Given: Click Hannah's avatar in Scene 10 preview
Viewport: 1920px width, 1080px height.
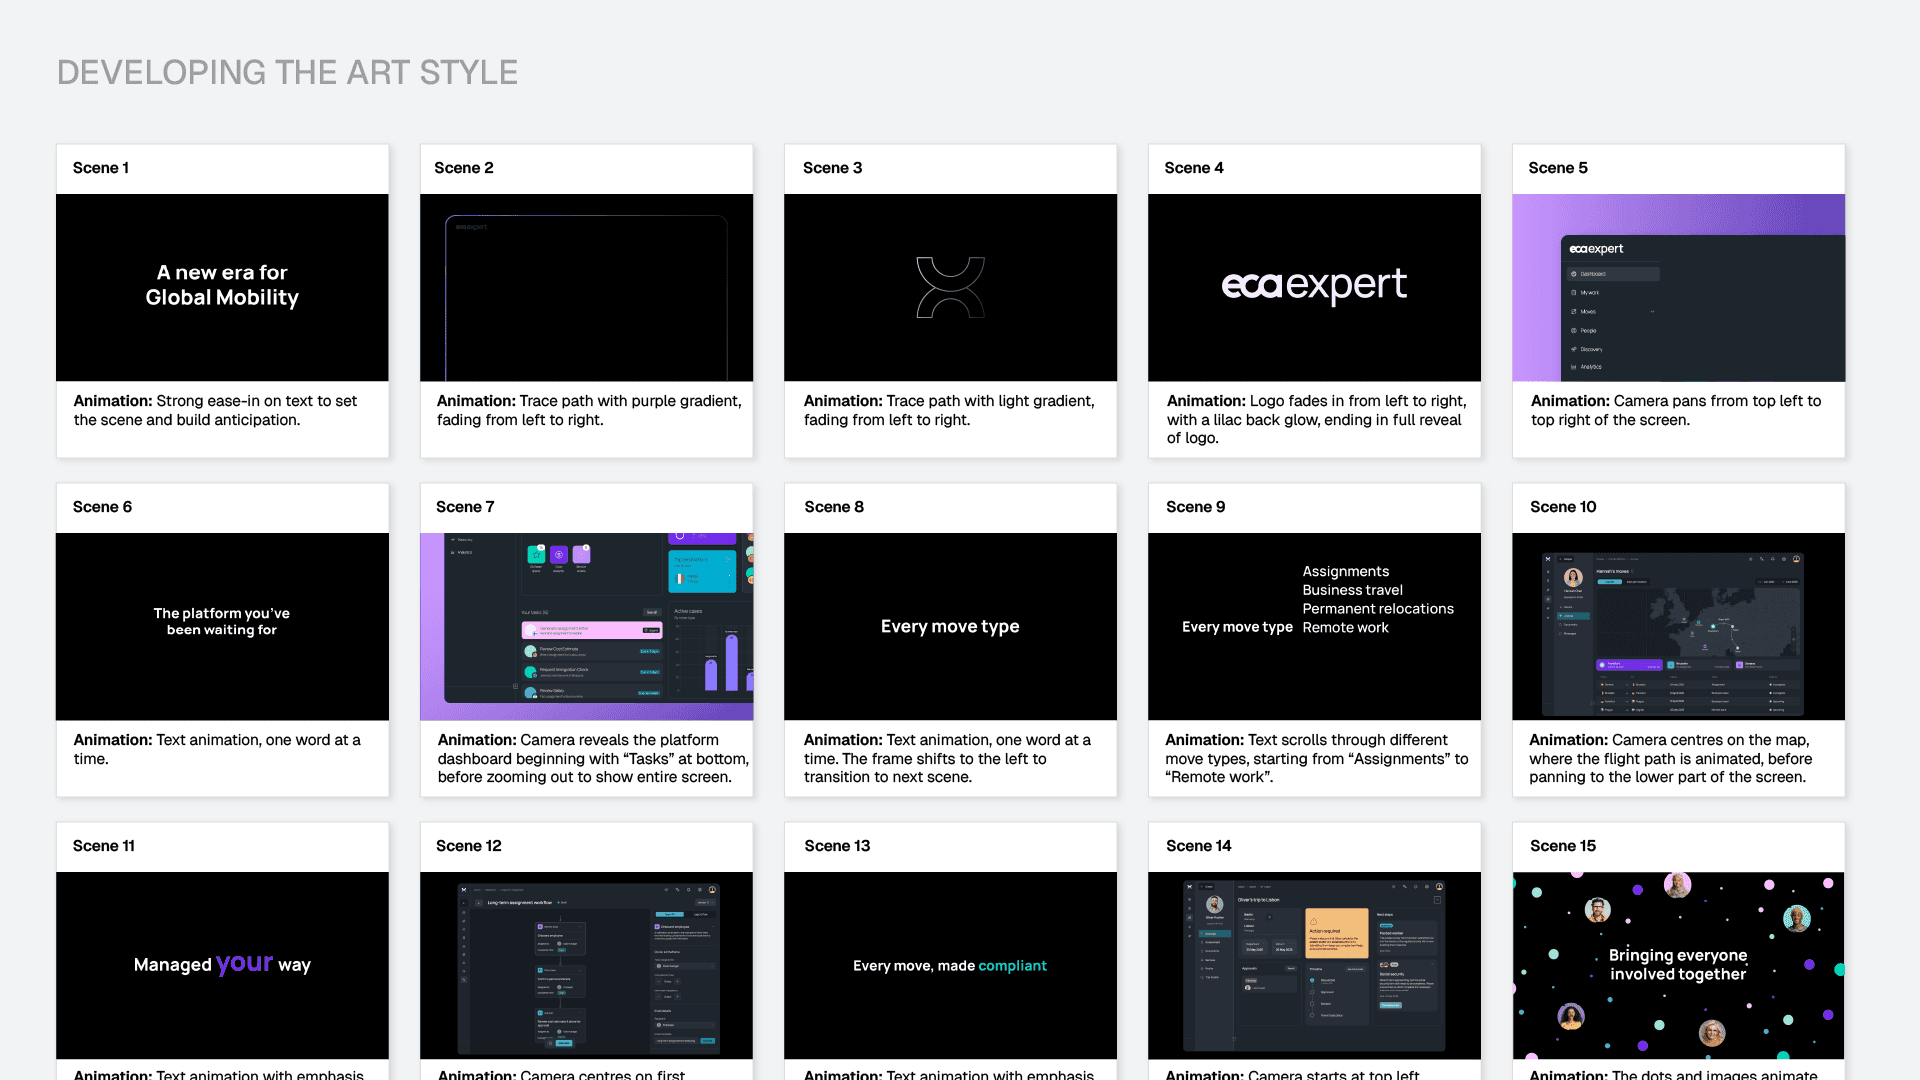Looking at the screenshot, I should pos(1573,578).
